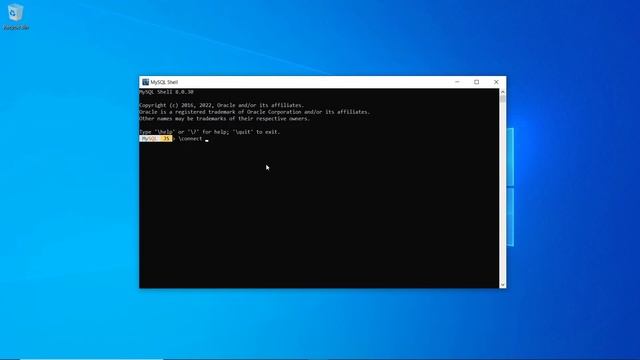
Task: Click the 'Other names may be trademarks' line
Action: [225, 119]
